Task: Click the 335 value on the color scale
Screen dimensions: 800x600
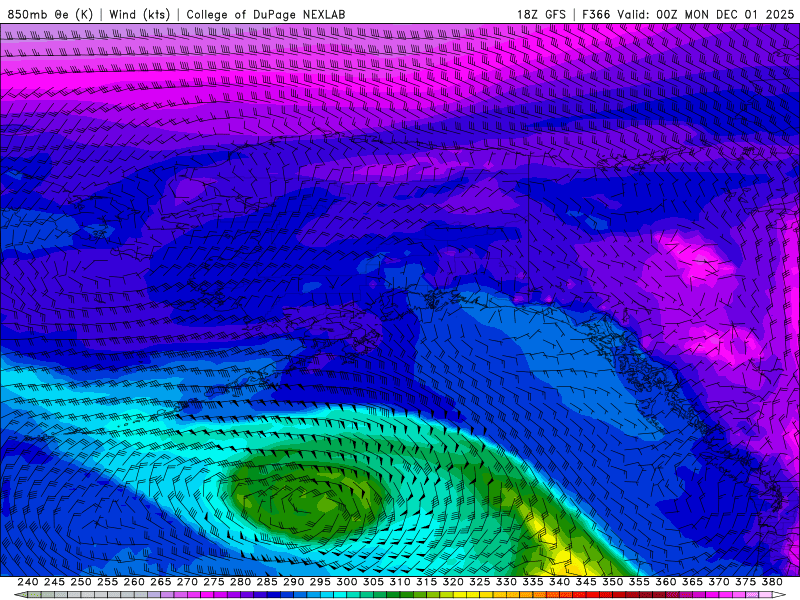Action: pyautogui.click(x=533, y=582)
